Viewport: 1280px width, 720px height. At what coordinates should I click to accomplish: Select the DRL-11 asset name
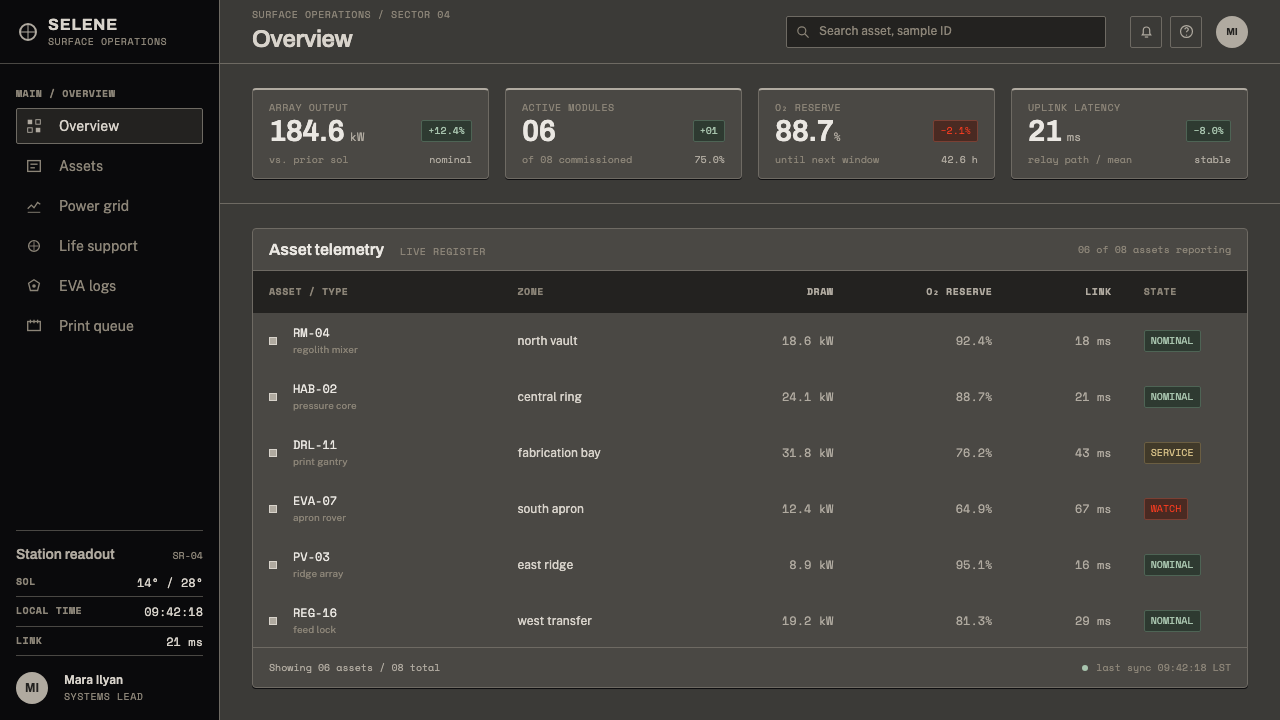(315, 445)
